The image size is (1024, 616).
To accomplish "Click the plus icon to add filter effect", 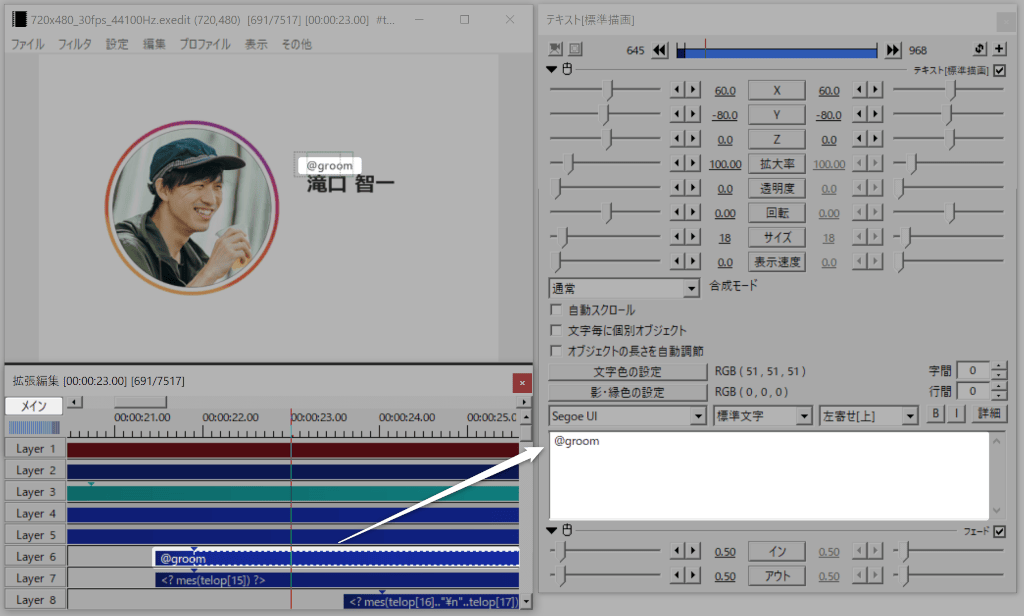I will pos(999,49).
